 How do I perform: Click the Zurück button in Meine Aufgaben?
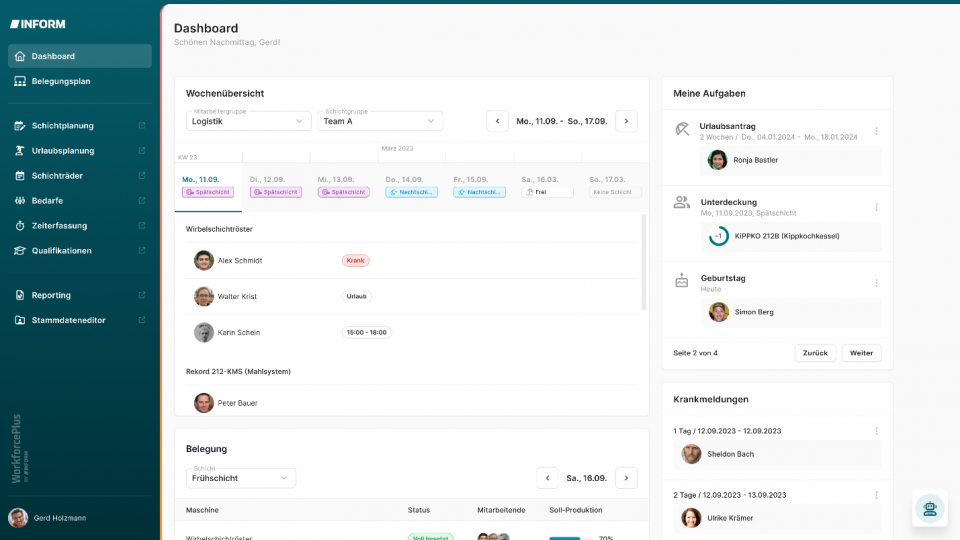[815, 353]
